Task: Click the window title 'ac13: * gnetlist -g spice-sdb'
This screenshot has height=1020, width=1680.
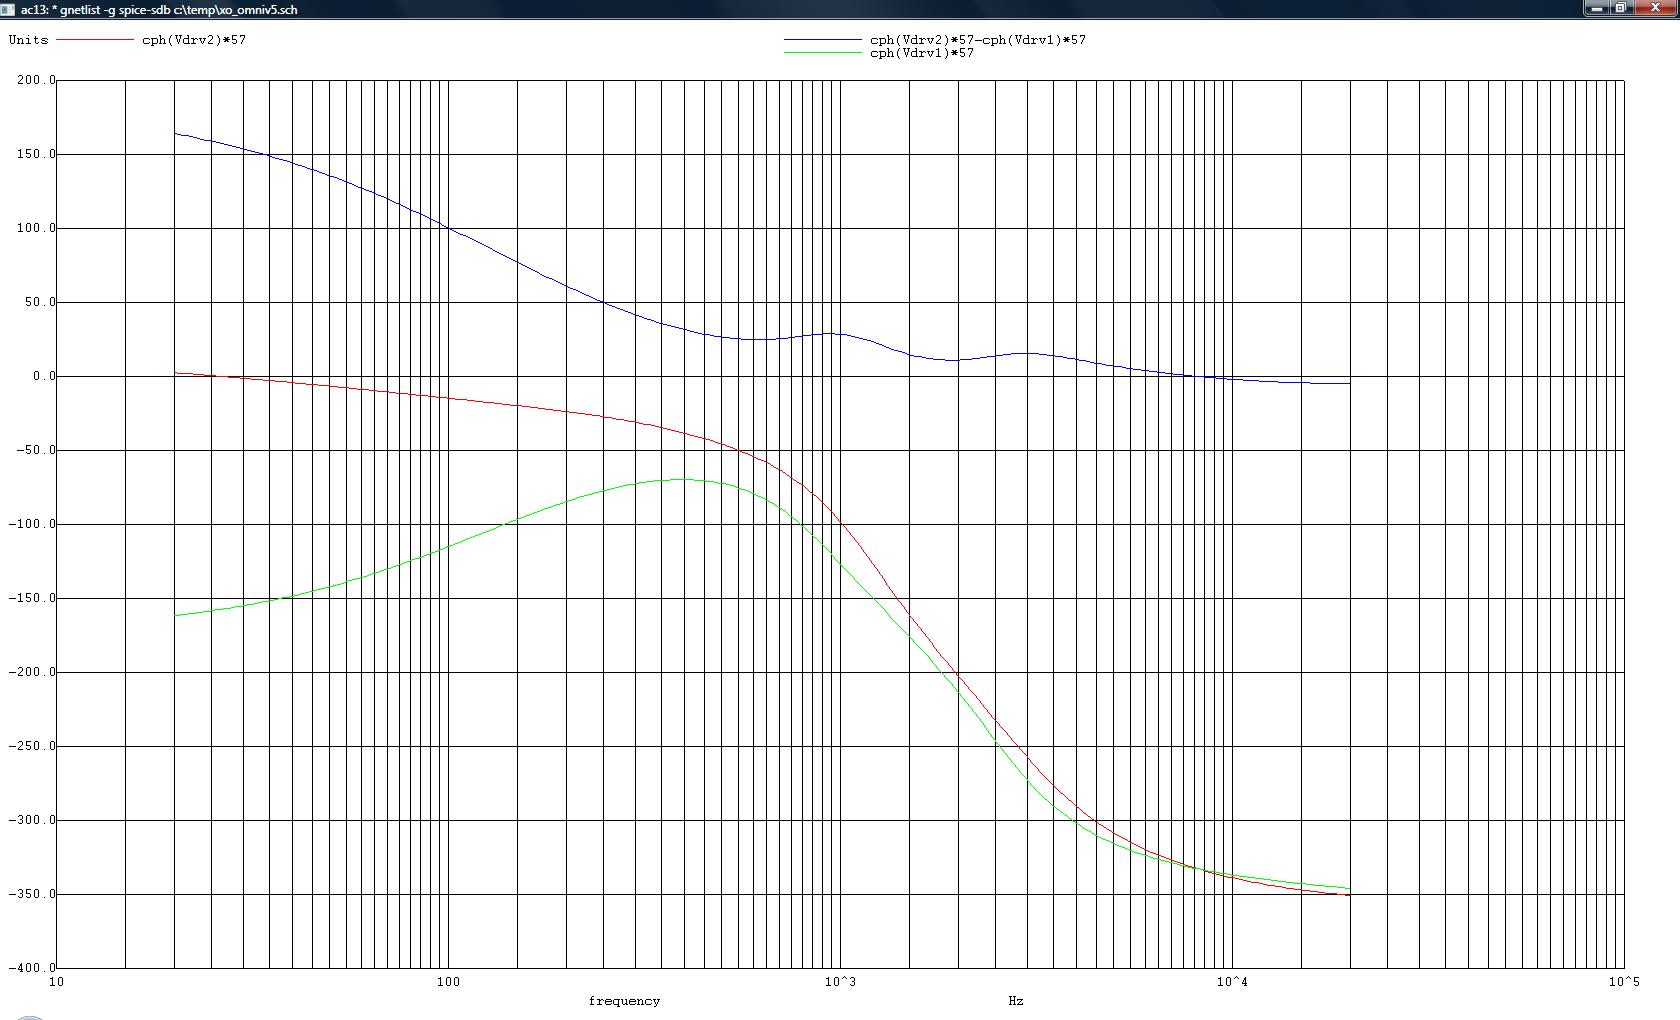Action: [96, 9]
